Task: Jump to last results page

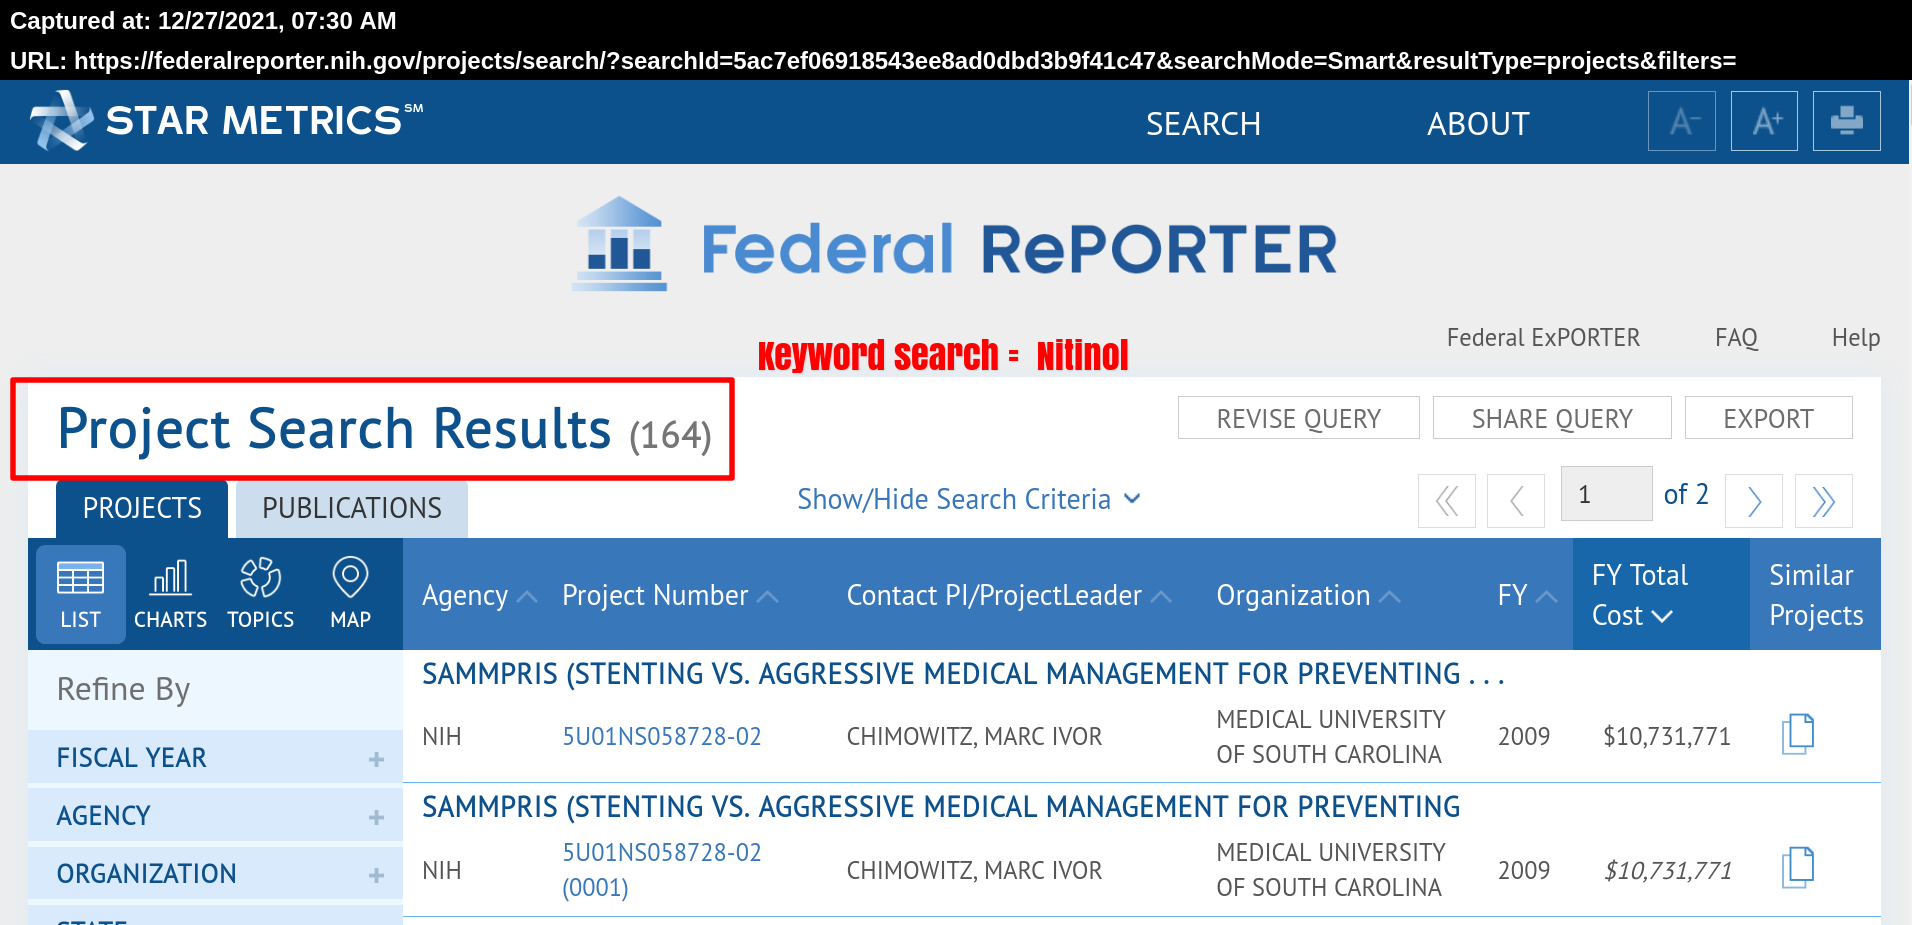Action: pyautogui.click(x=1824, y=500)
